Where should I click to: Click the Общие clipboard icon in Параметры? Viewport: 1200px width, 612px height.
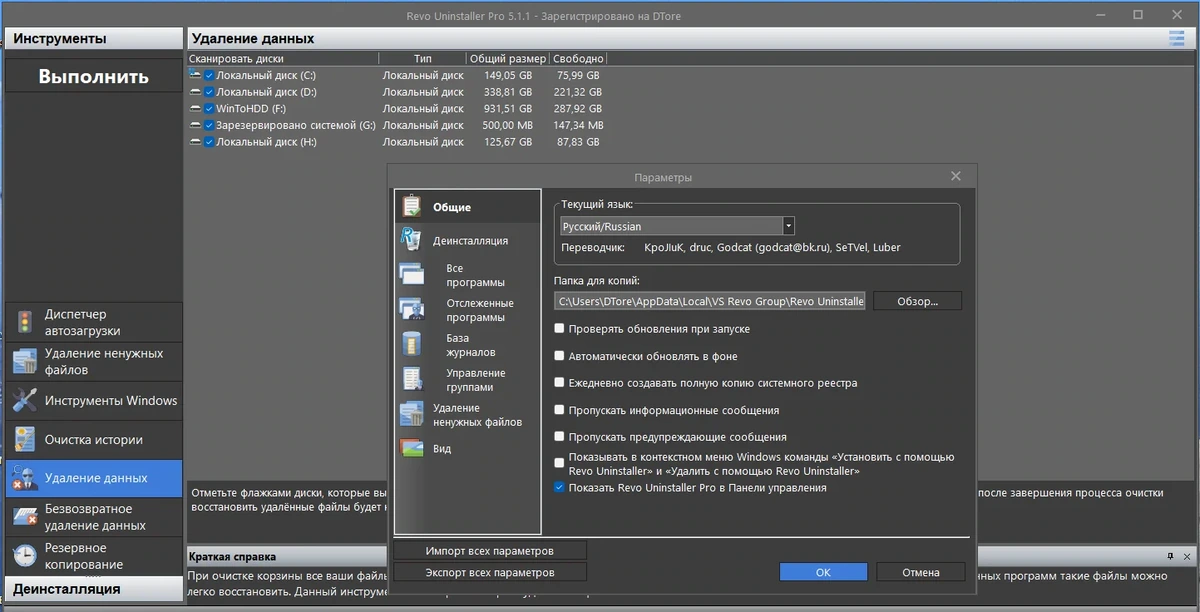tap(412, 207)
